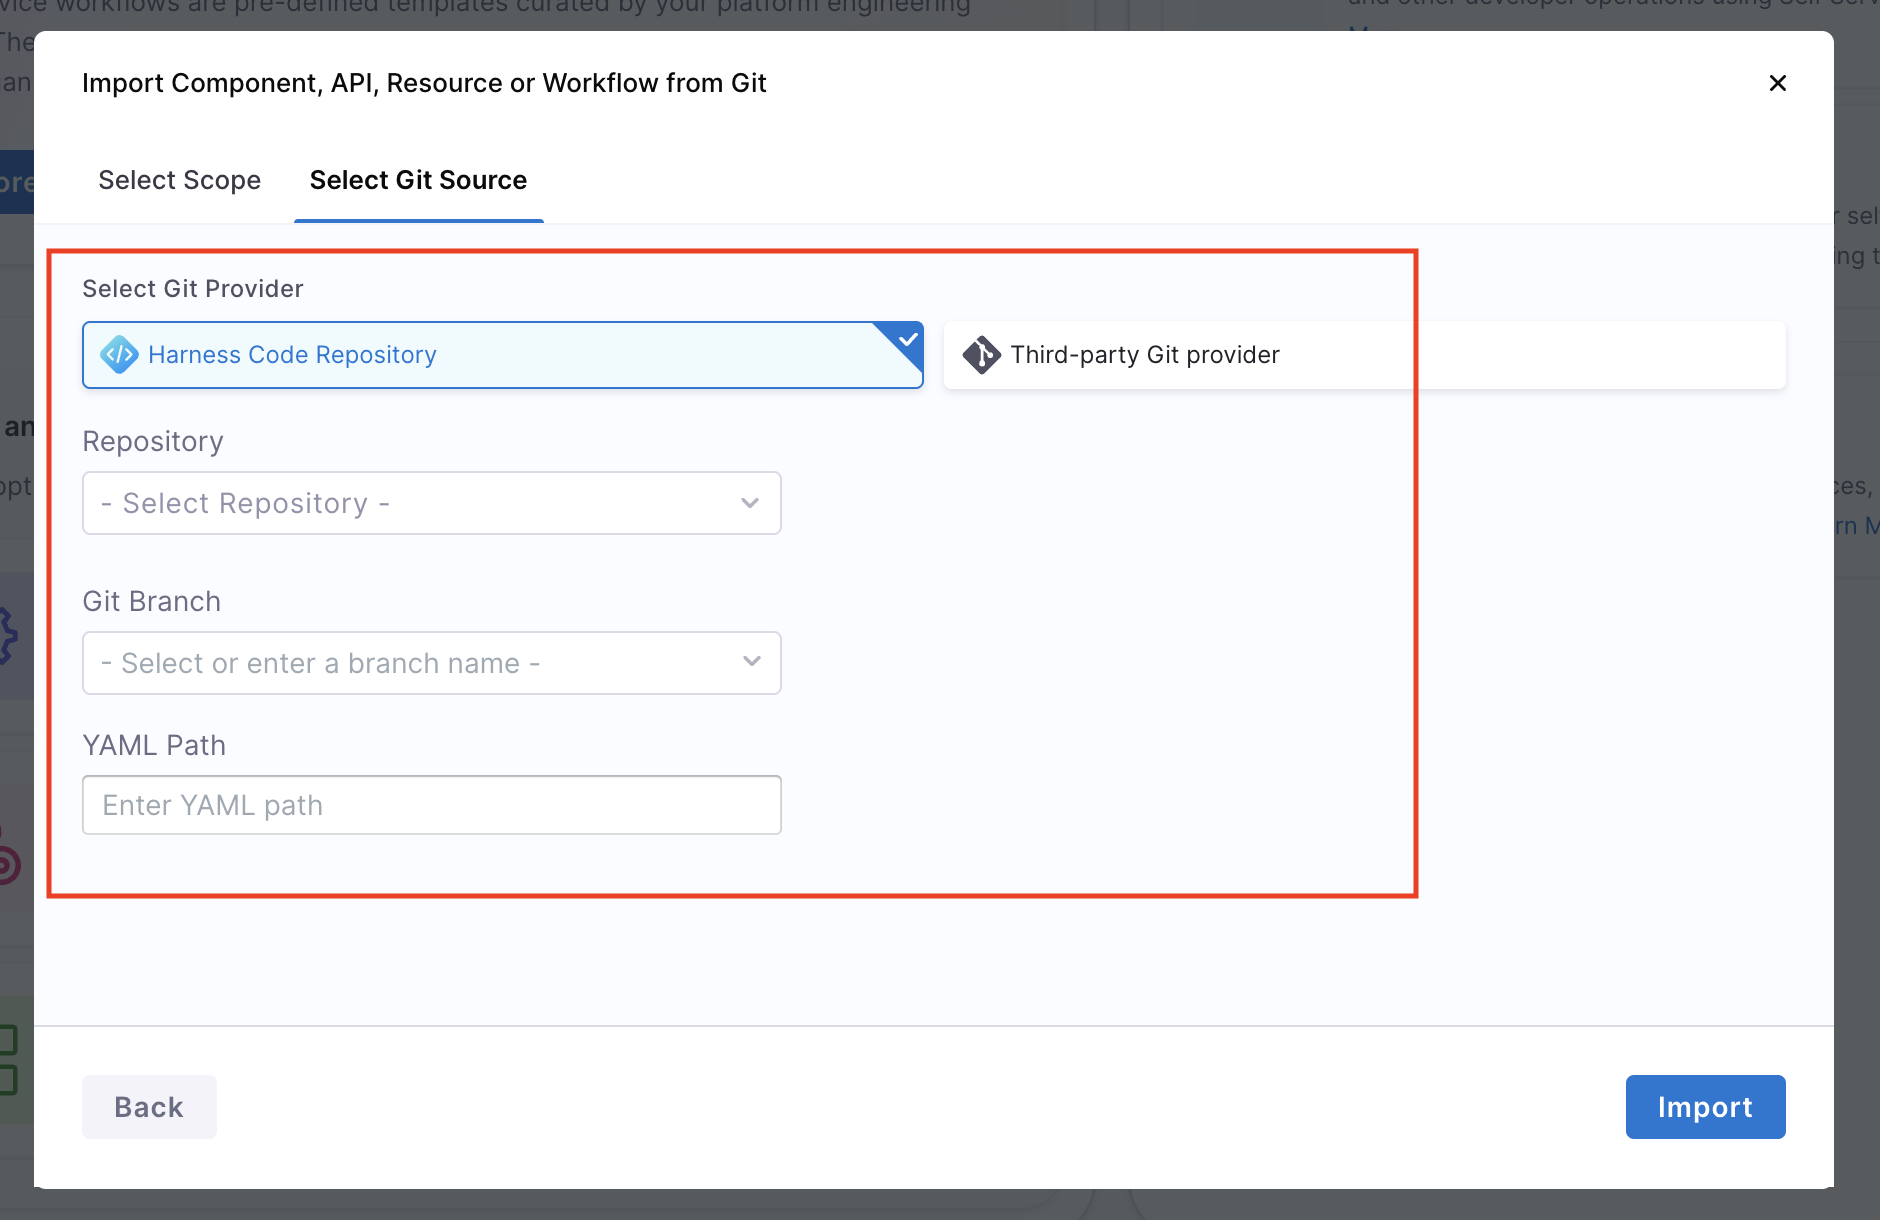The image size is (1880, 1220).
Task: Click the YAML Path field label
Action: click(154, 746)
